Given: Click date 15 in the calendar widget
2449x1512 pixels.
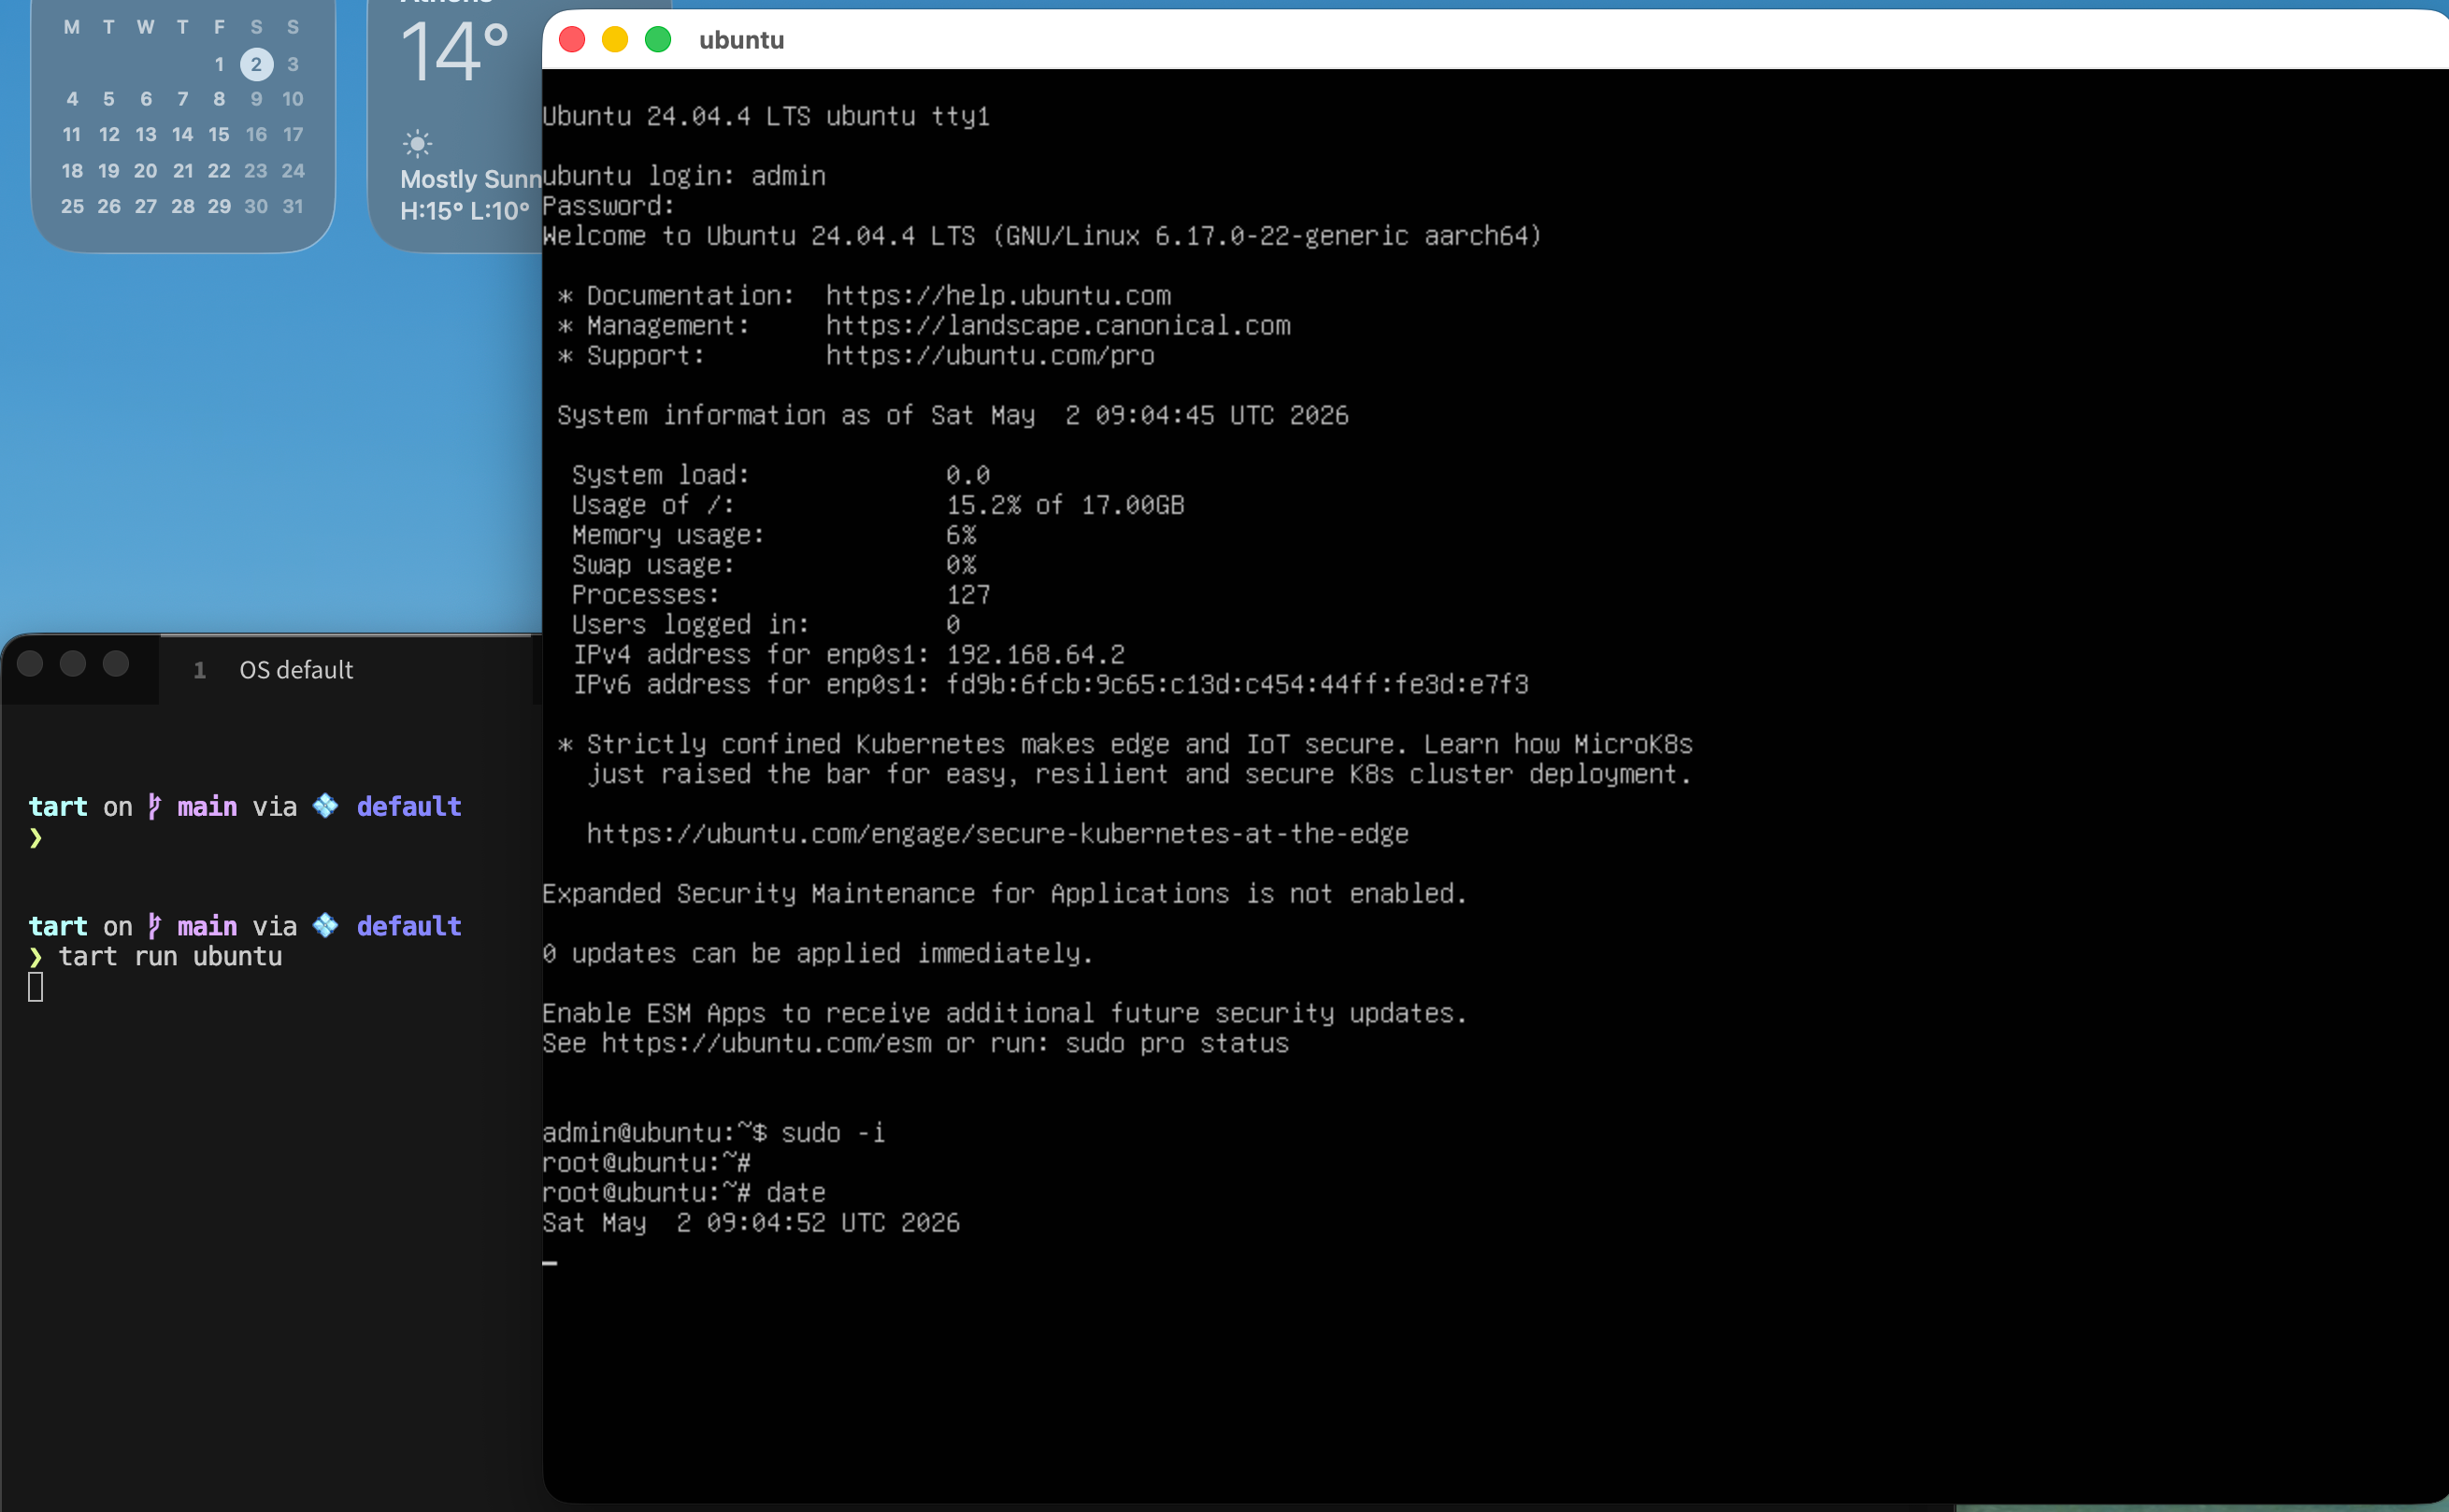Looking at the screenshot, I should pyautogui.click(x=219, y=134).
